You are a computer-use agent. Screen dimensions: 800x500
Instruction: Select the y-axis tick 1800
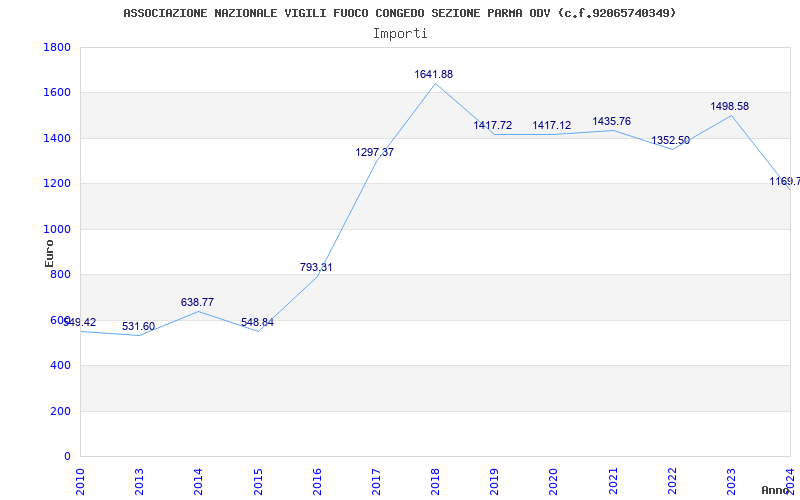(x=57, y=47)
